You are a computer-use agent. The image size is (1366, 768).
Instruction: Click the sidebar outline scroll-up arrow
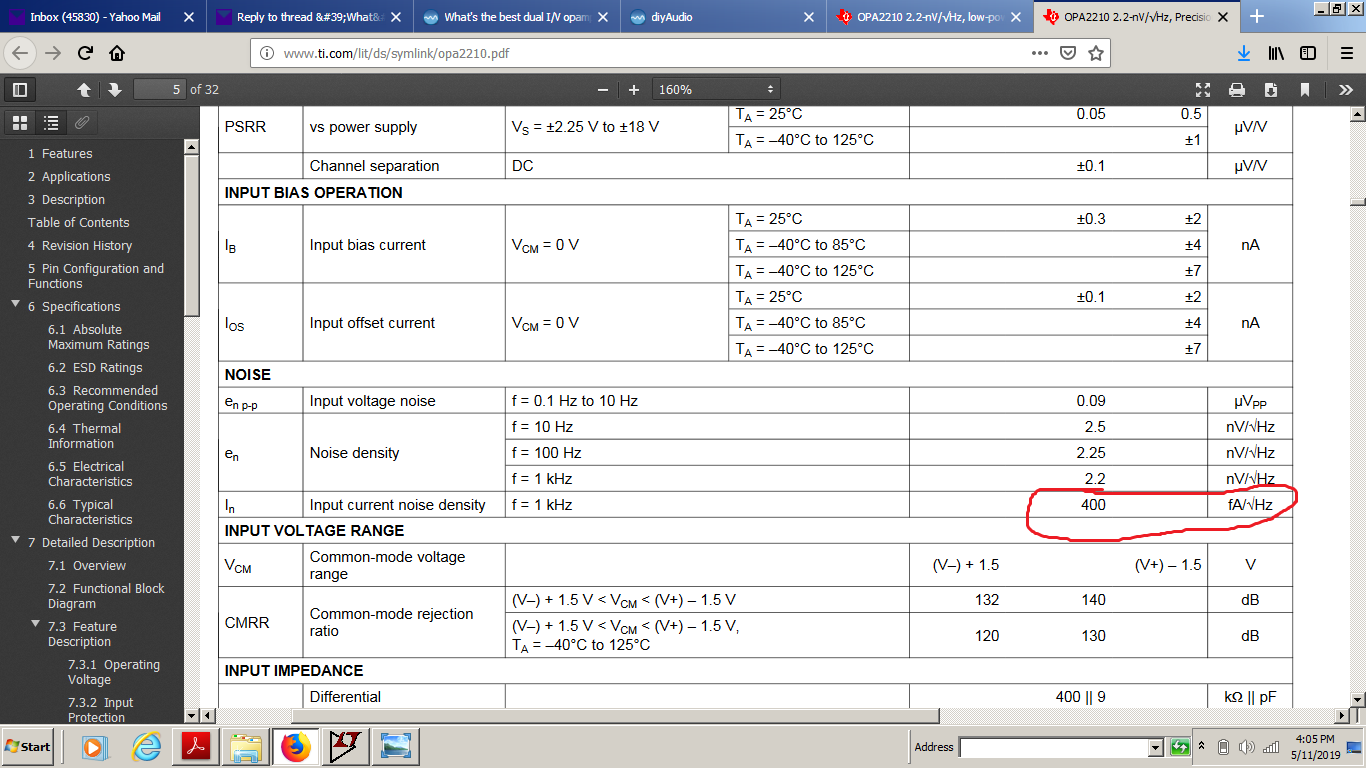click(192, 148)
